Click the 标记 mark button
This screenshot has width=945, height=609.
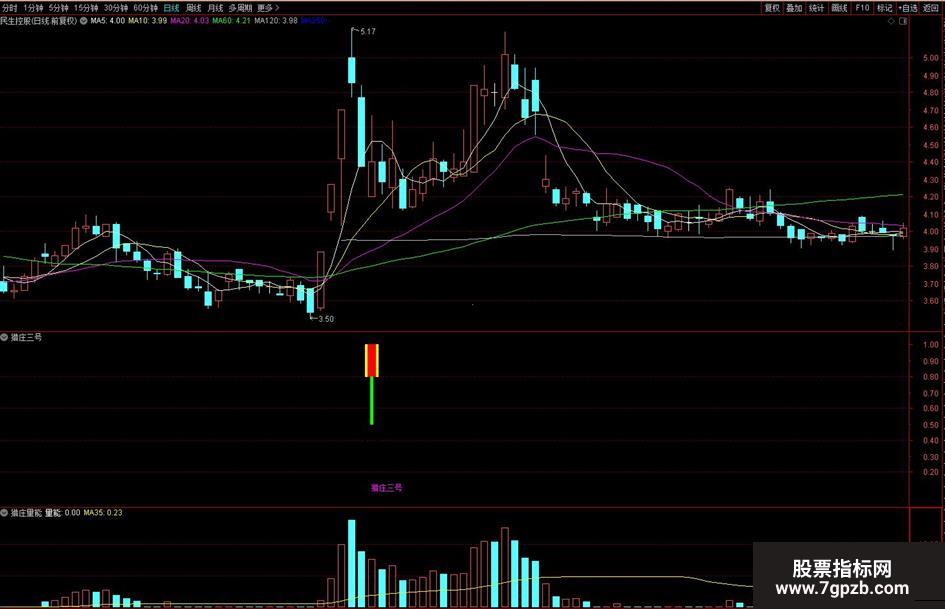tap(885, 8)
